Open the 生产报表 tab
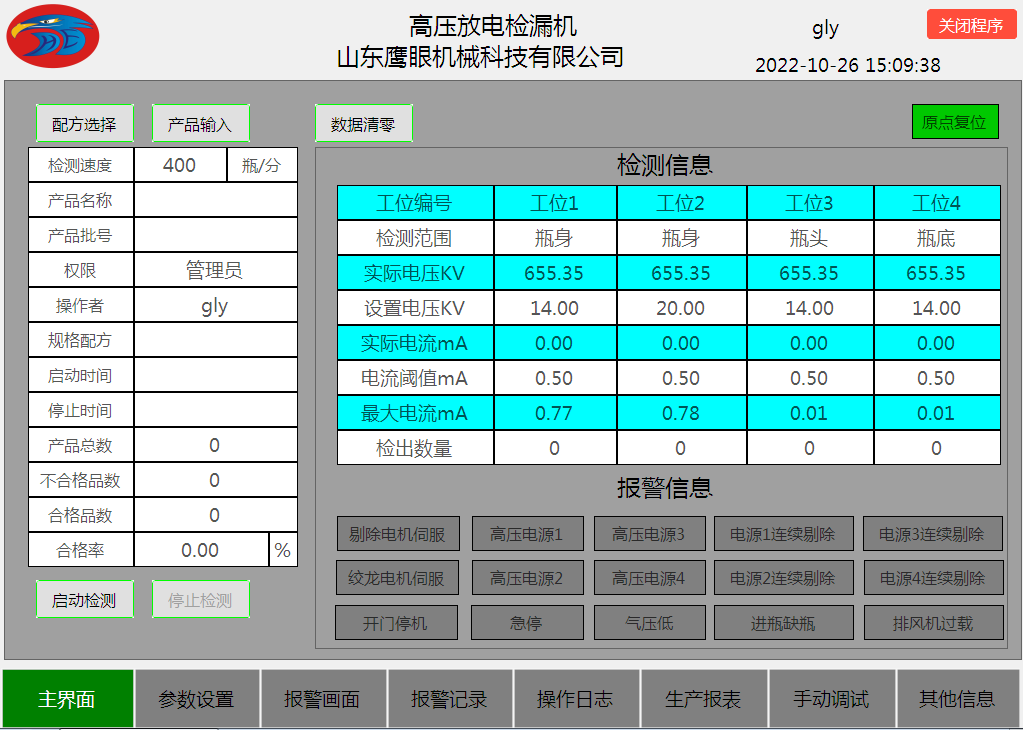The width and height of the screenshot is (1023, 730). [x=704, y=699]
